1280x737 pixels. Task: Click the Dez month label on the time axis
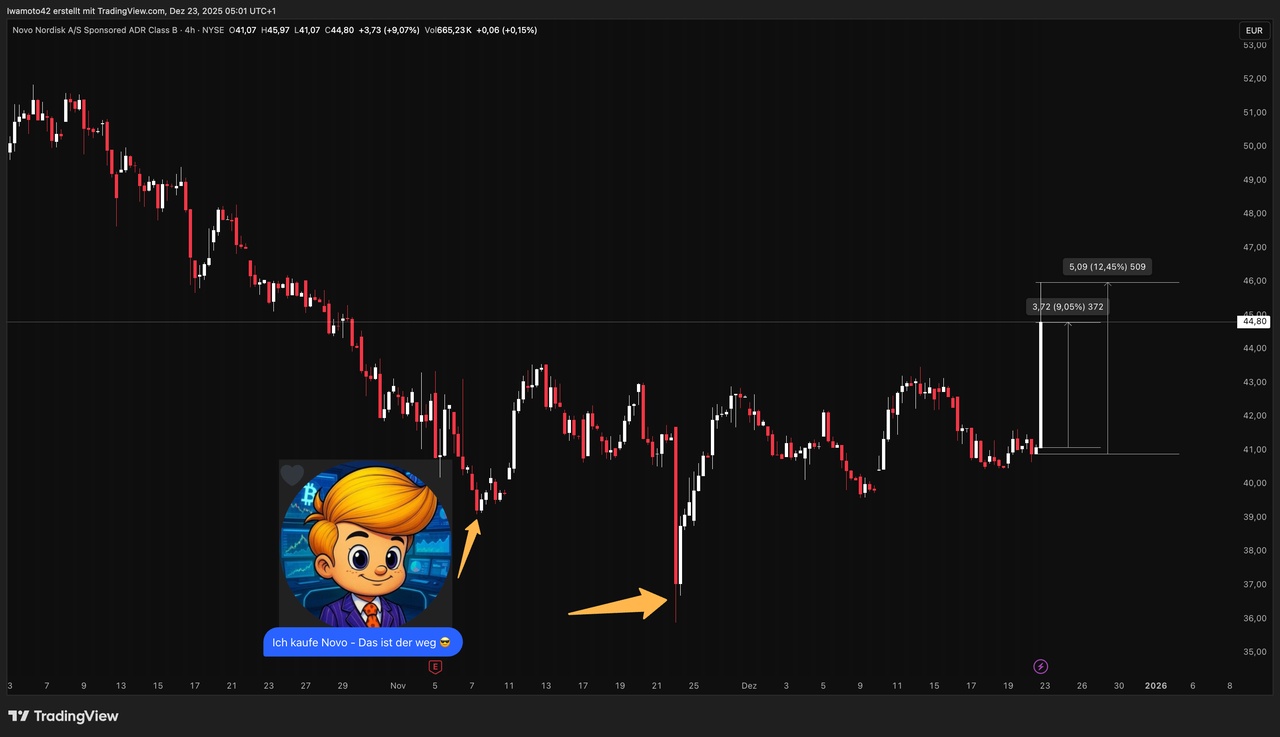pos(749,686)
